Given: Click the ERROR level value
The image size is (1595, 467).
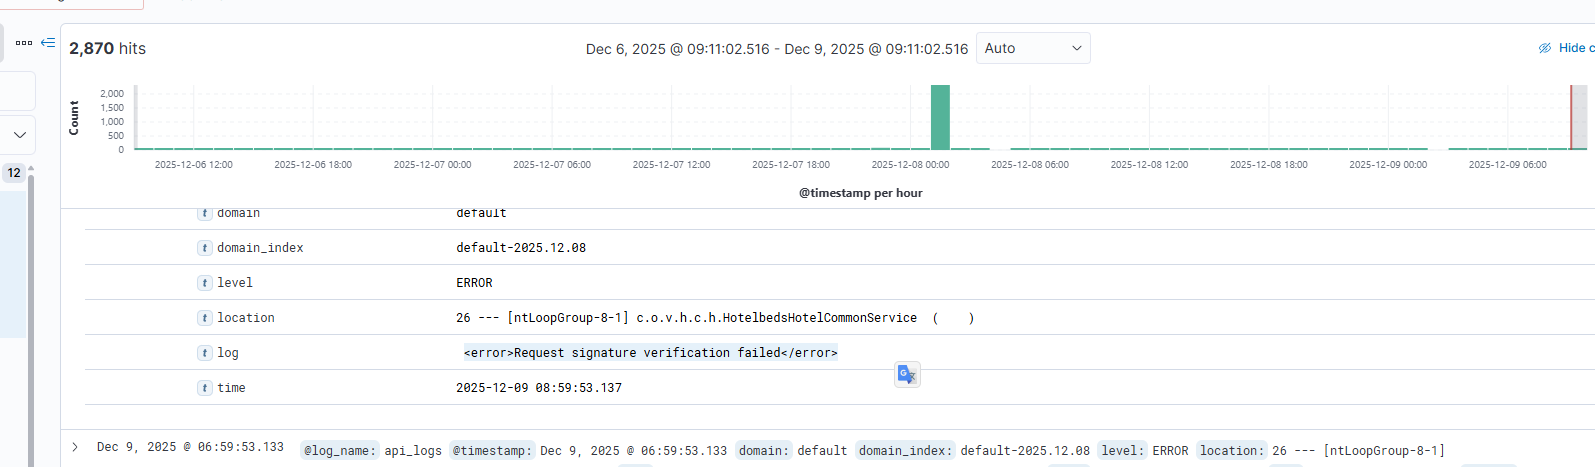Looking at the screenshot, I should click(x=474, y=283).
